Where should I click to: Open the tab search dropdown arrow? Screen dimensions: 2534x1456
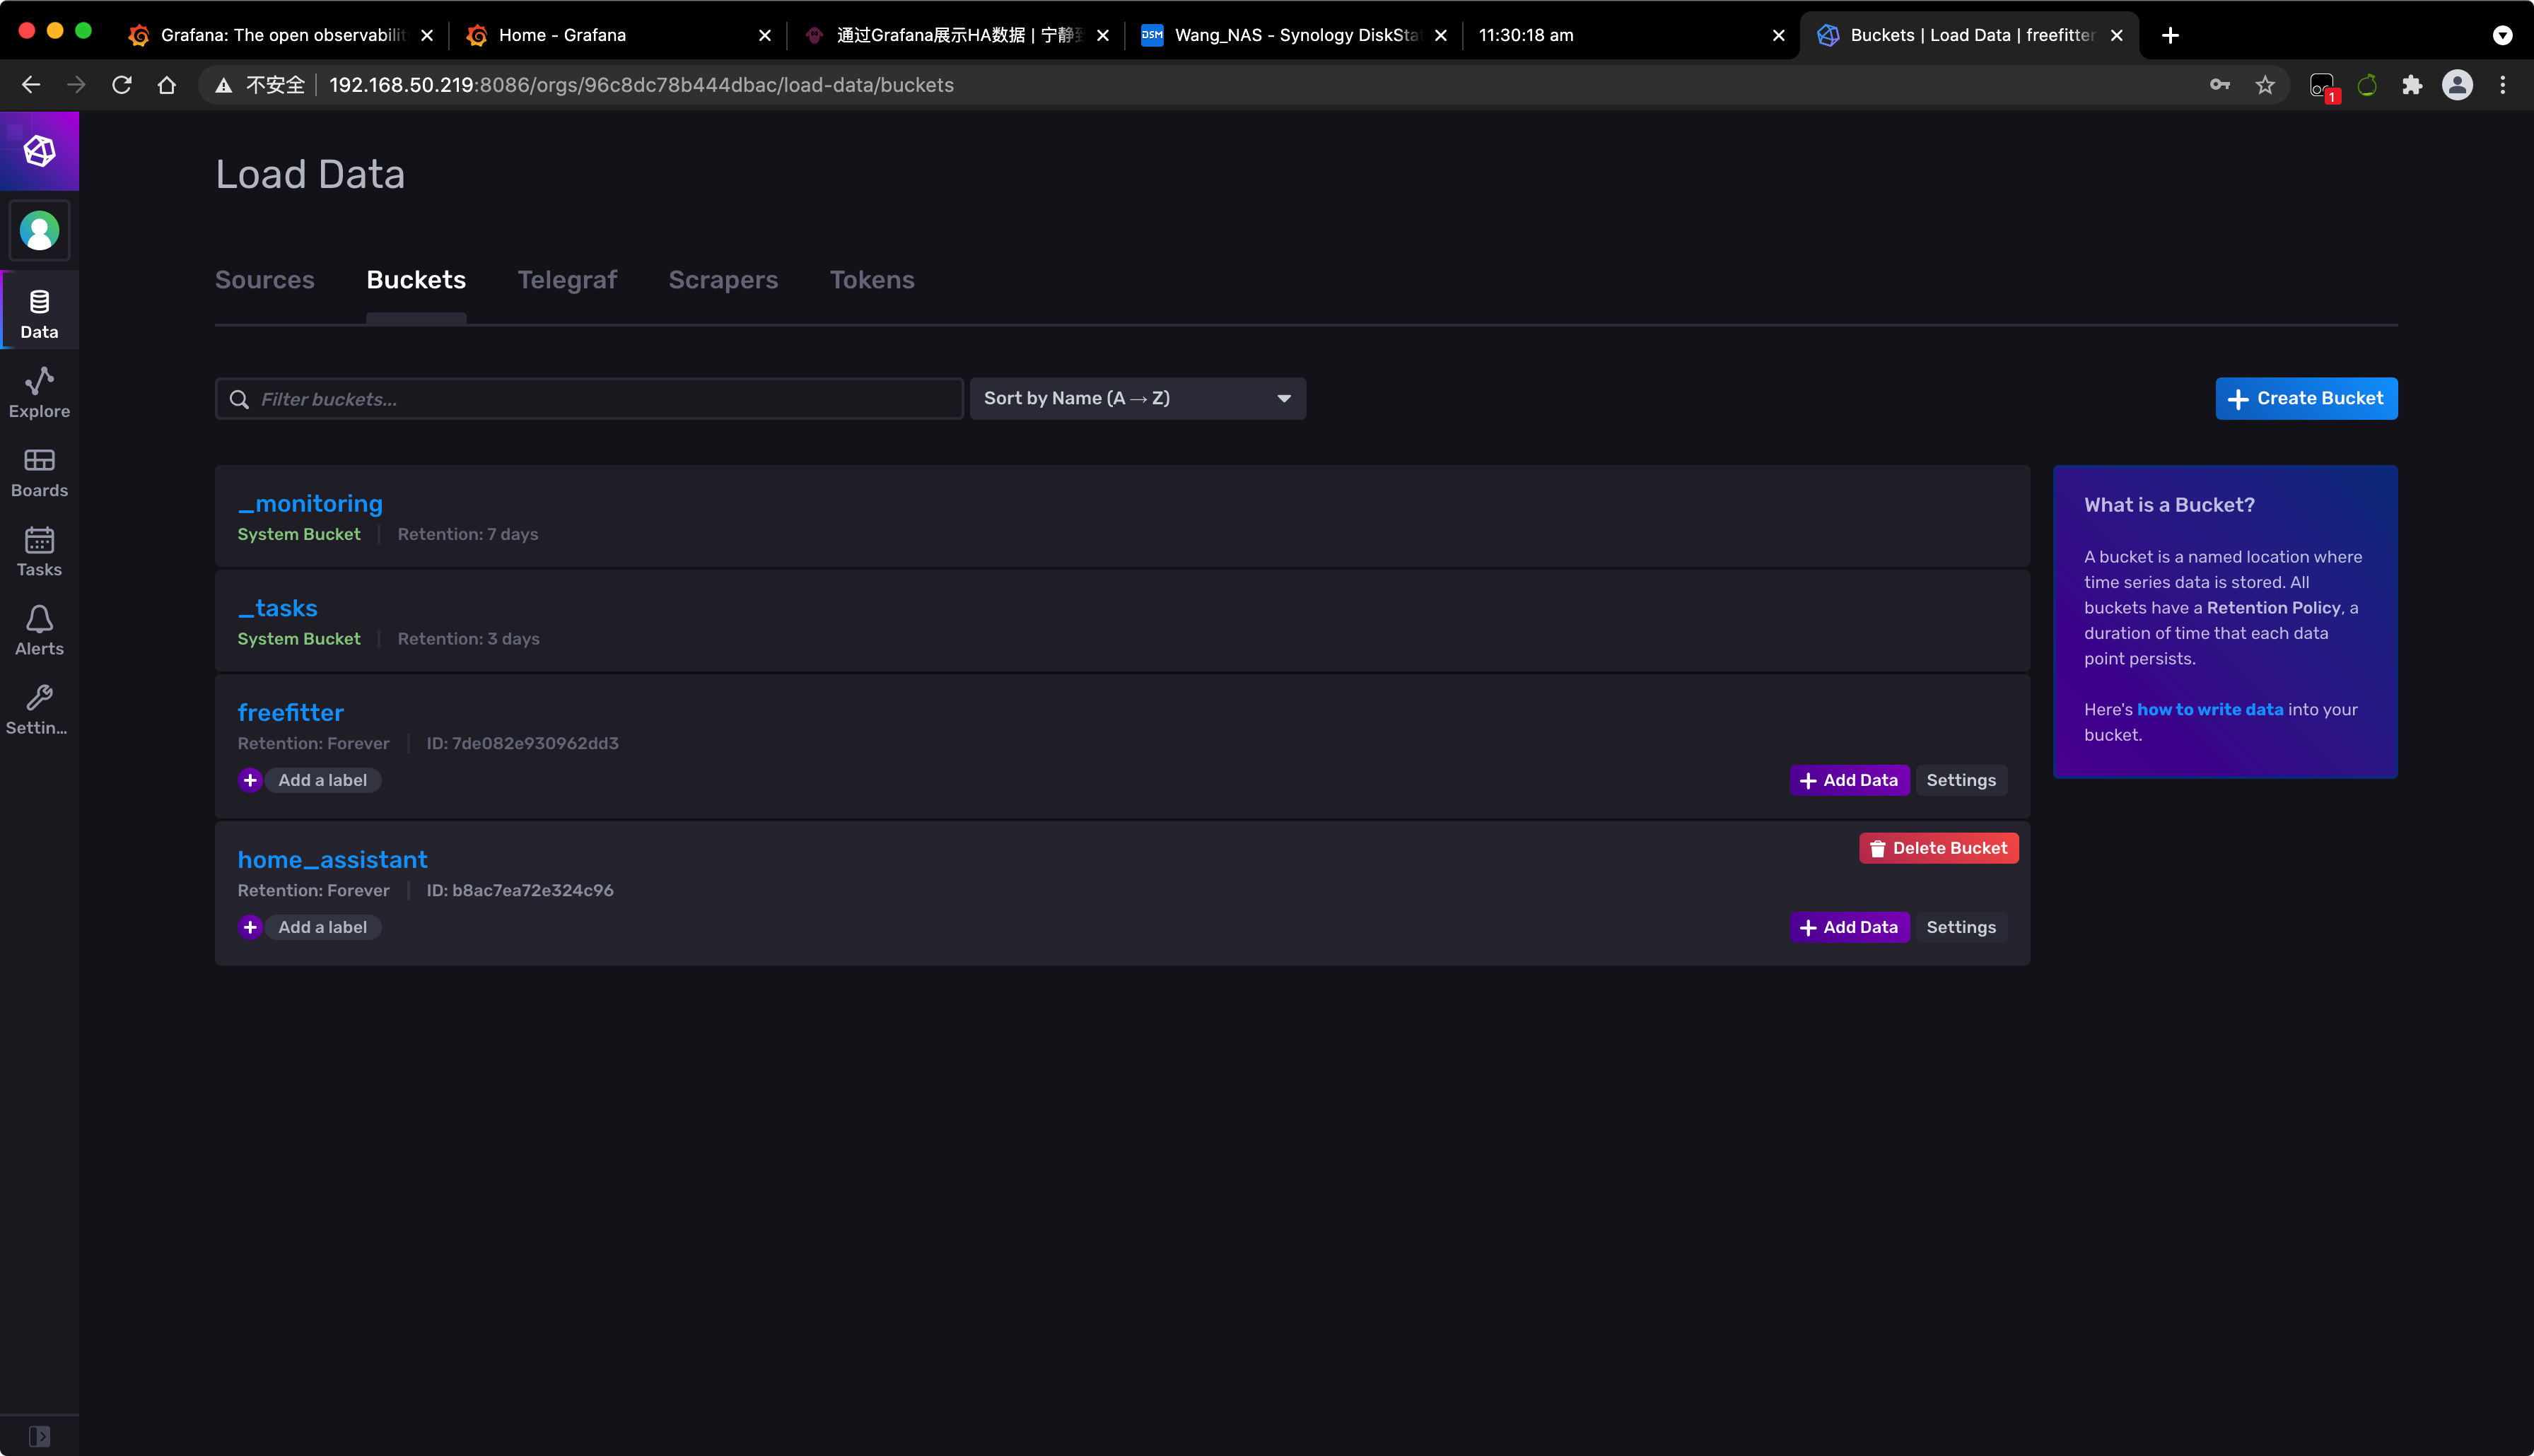click(x=2502, y=35)
